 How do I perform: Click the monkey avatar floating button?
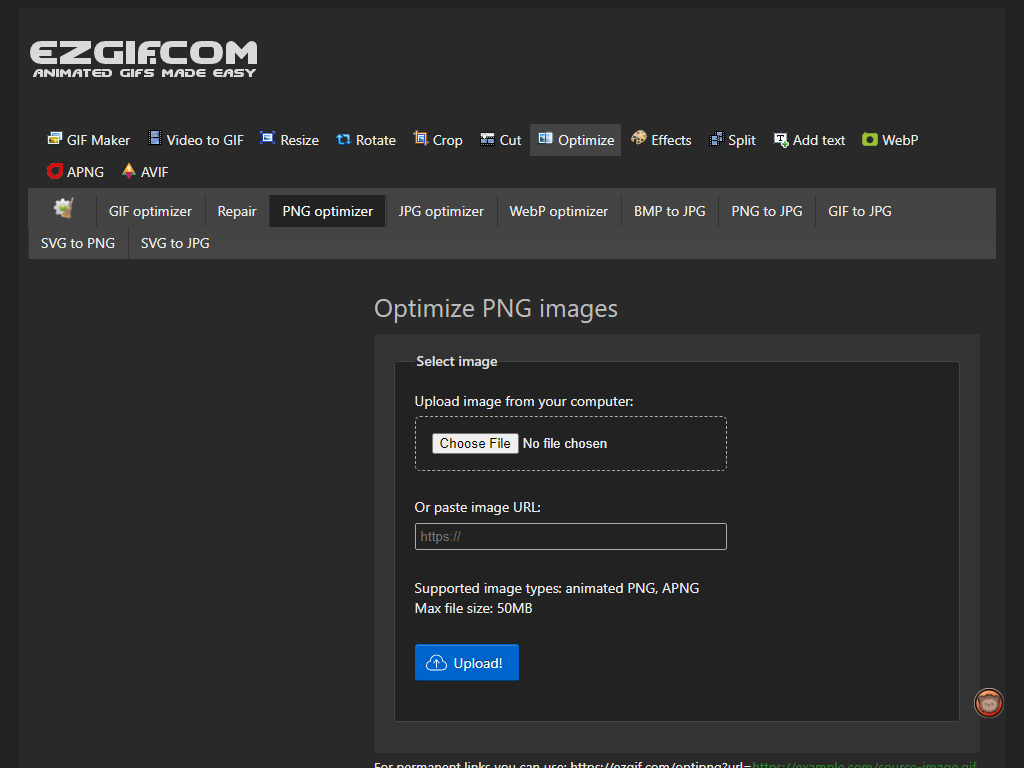point(989,703)
